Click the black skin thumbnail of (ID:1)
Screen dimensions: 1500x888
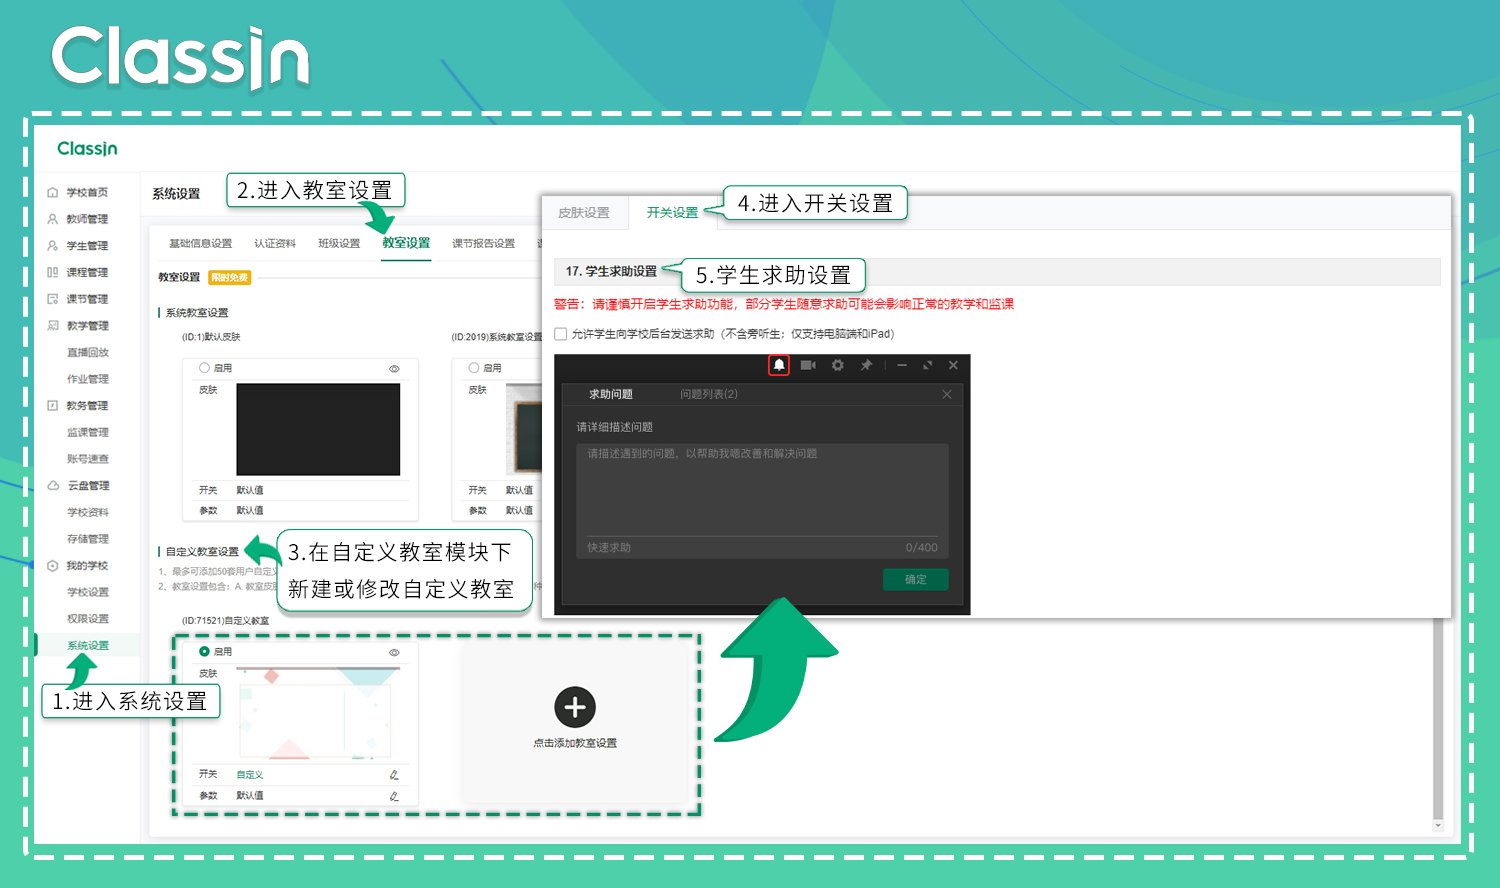click(x=318, y=429)
